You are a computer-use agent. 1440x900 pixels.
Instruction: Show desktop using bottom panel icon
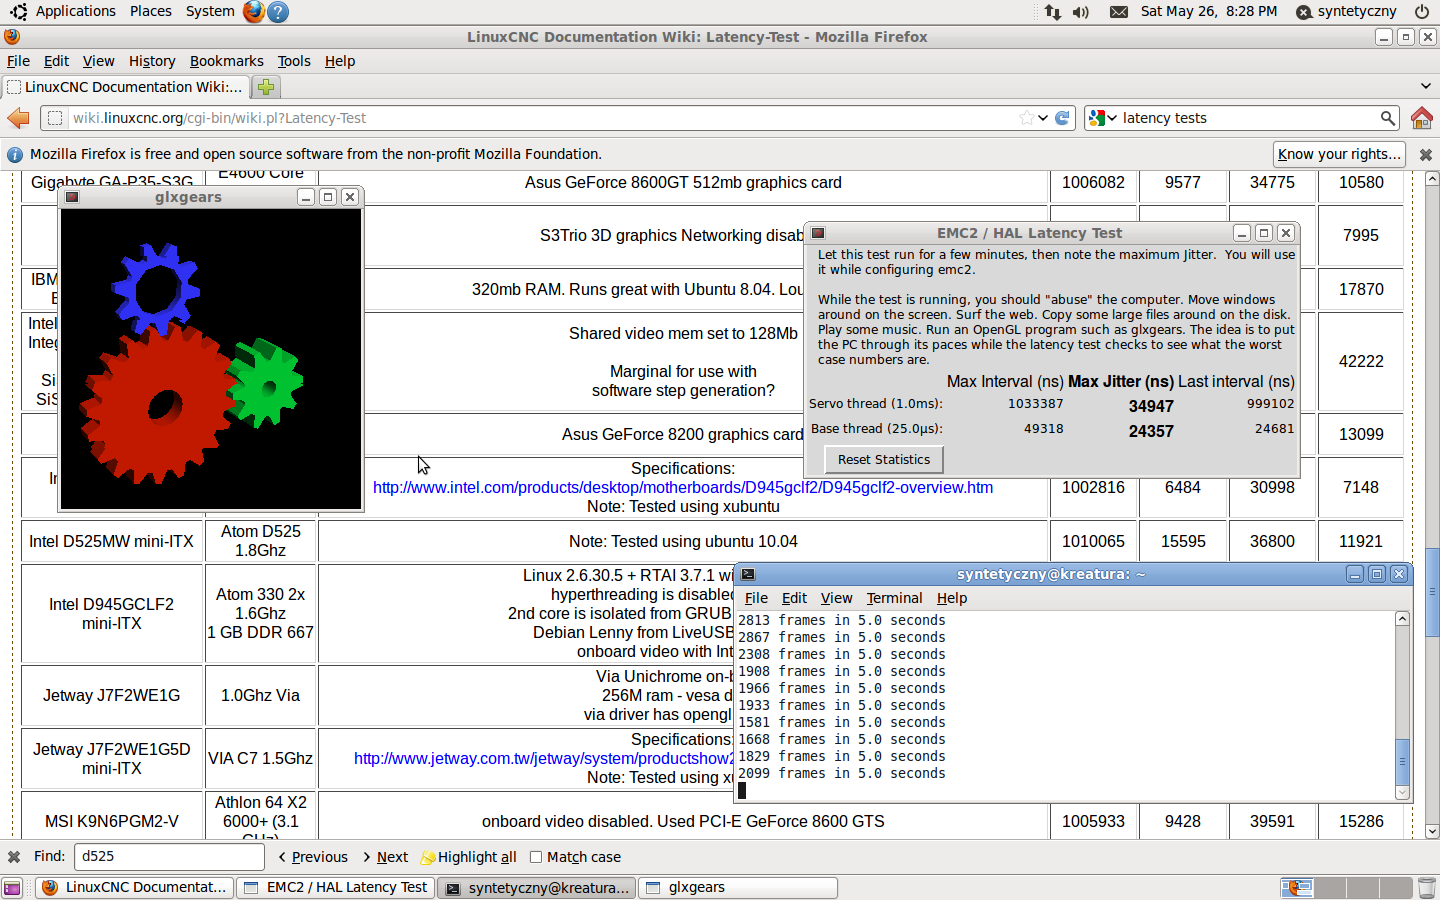pyautogui.click(x=12, y=888)
